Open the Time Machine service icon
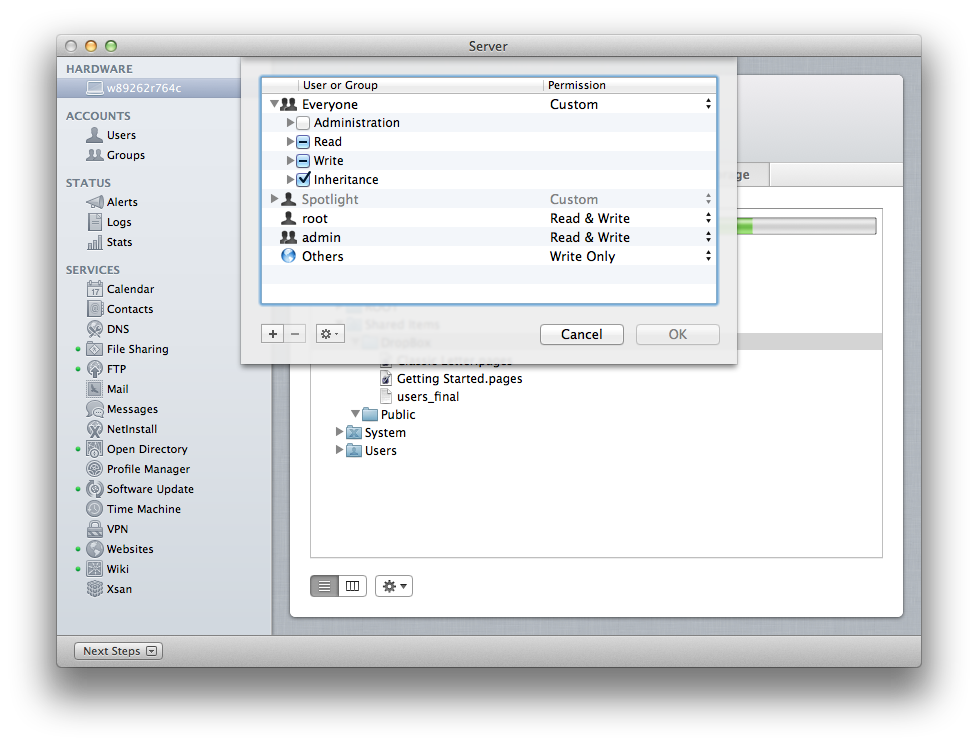Image resolution: width=978 pixels, height=746 pixels. point(95,509)
